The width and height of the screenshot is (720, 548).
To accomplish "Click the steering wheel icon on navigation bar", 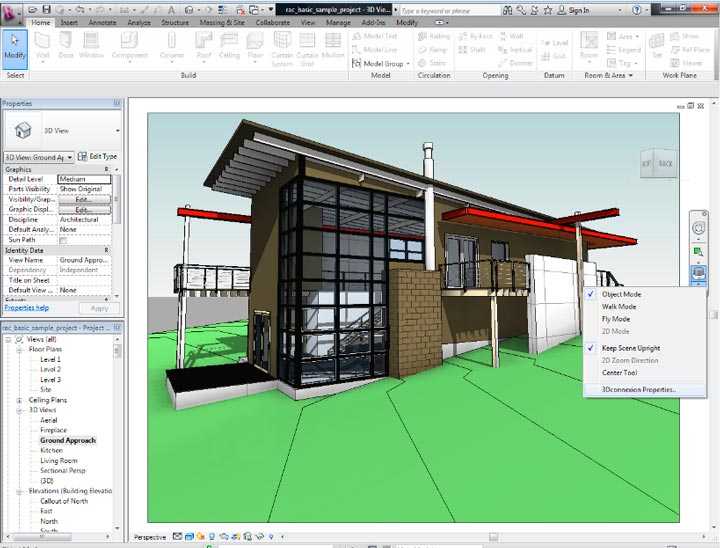I will pyautogui.click(x=698, y=228).
